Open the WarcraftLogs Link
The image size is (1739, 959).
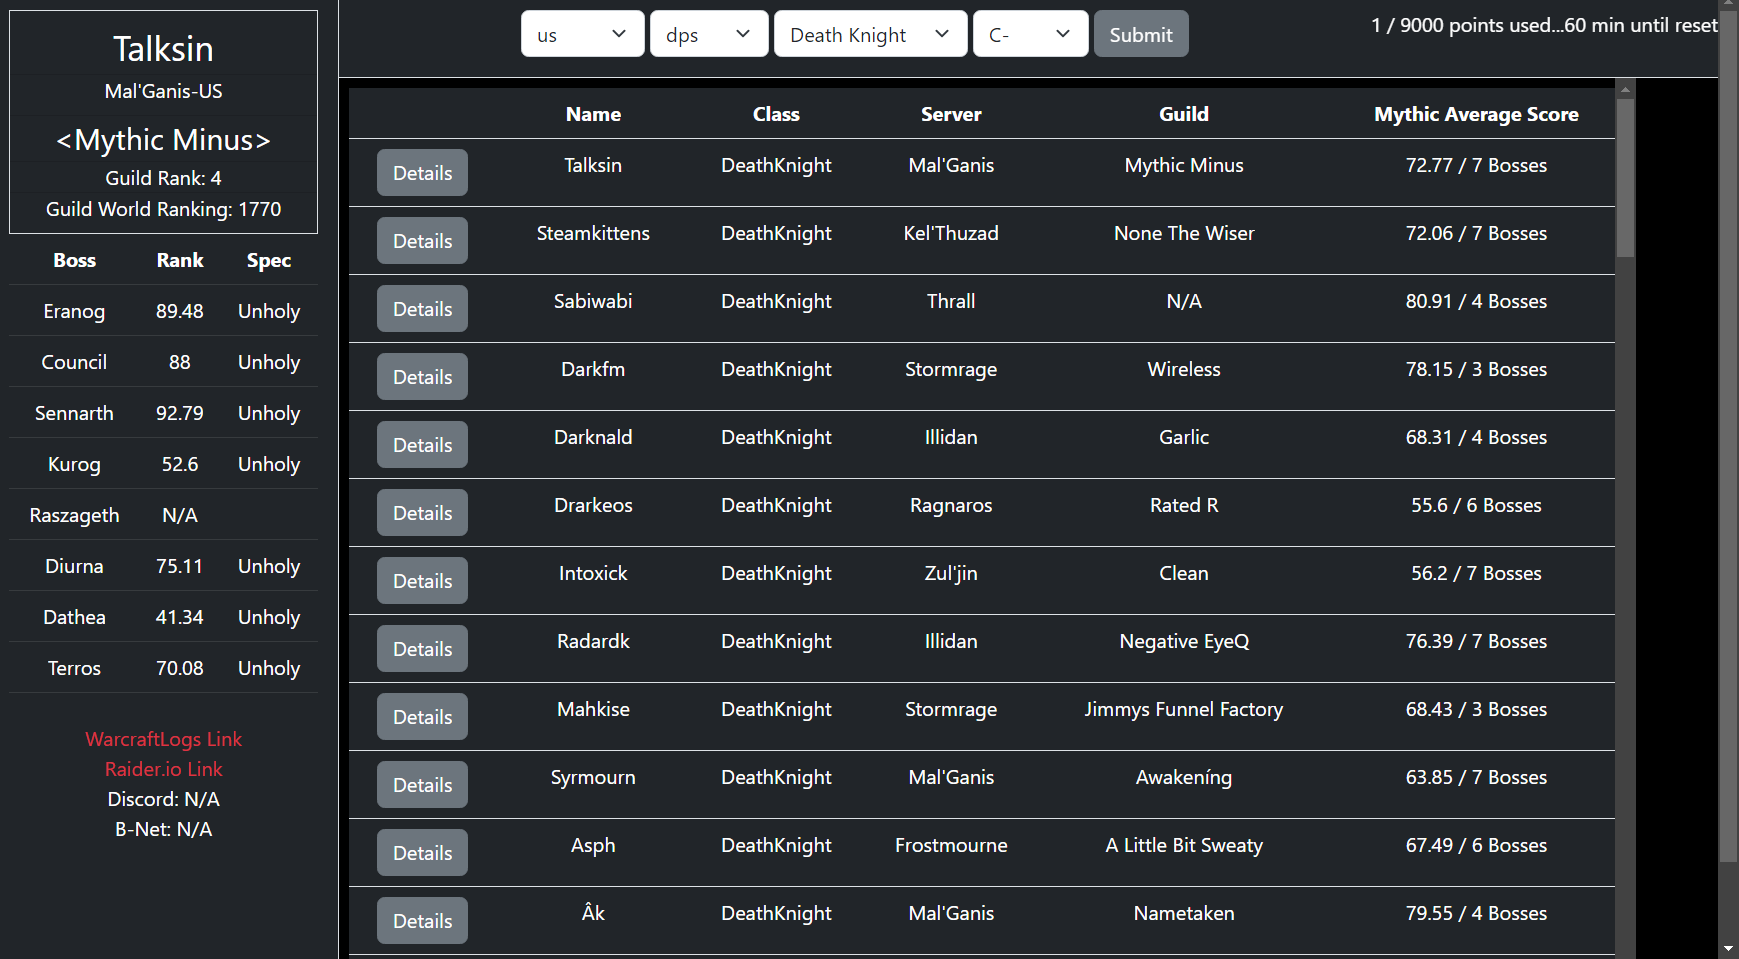click(x=163, y=739)
